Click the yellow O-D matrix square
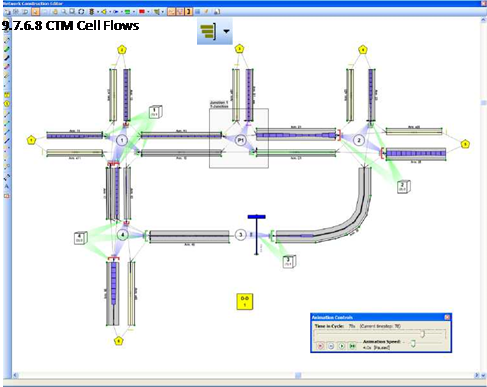Screen dimensions: 487x387 click(245, 302)
